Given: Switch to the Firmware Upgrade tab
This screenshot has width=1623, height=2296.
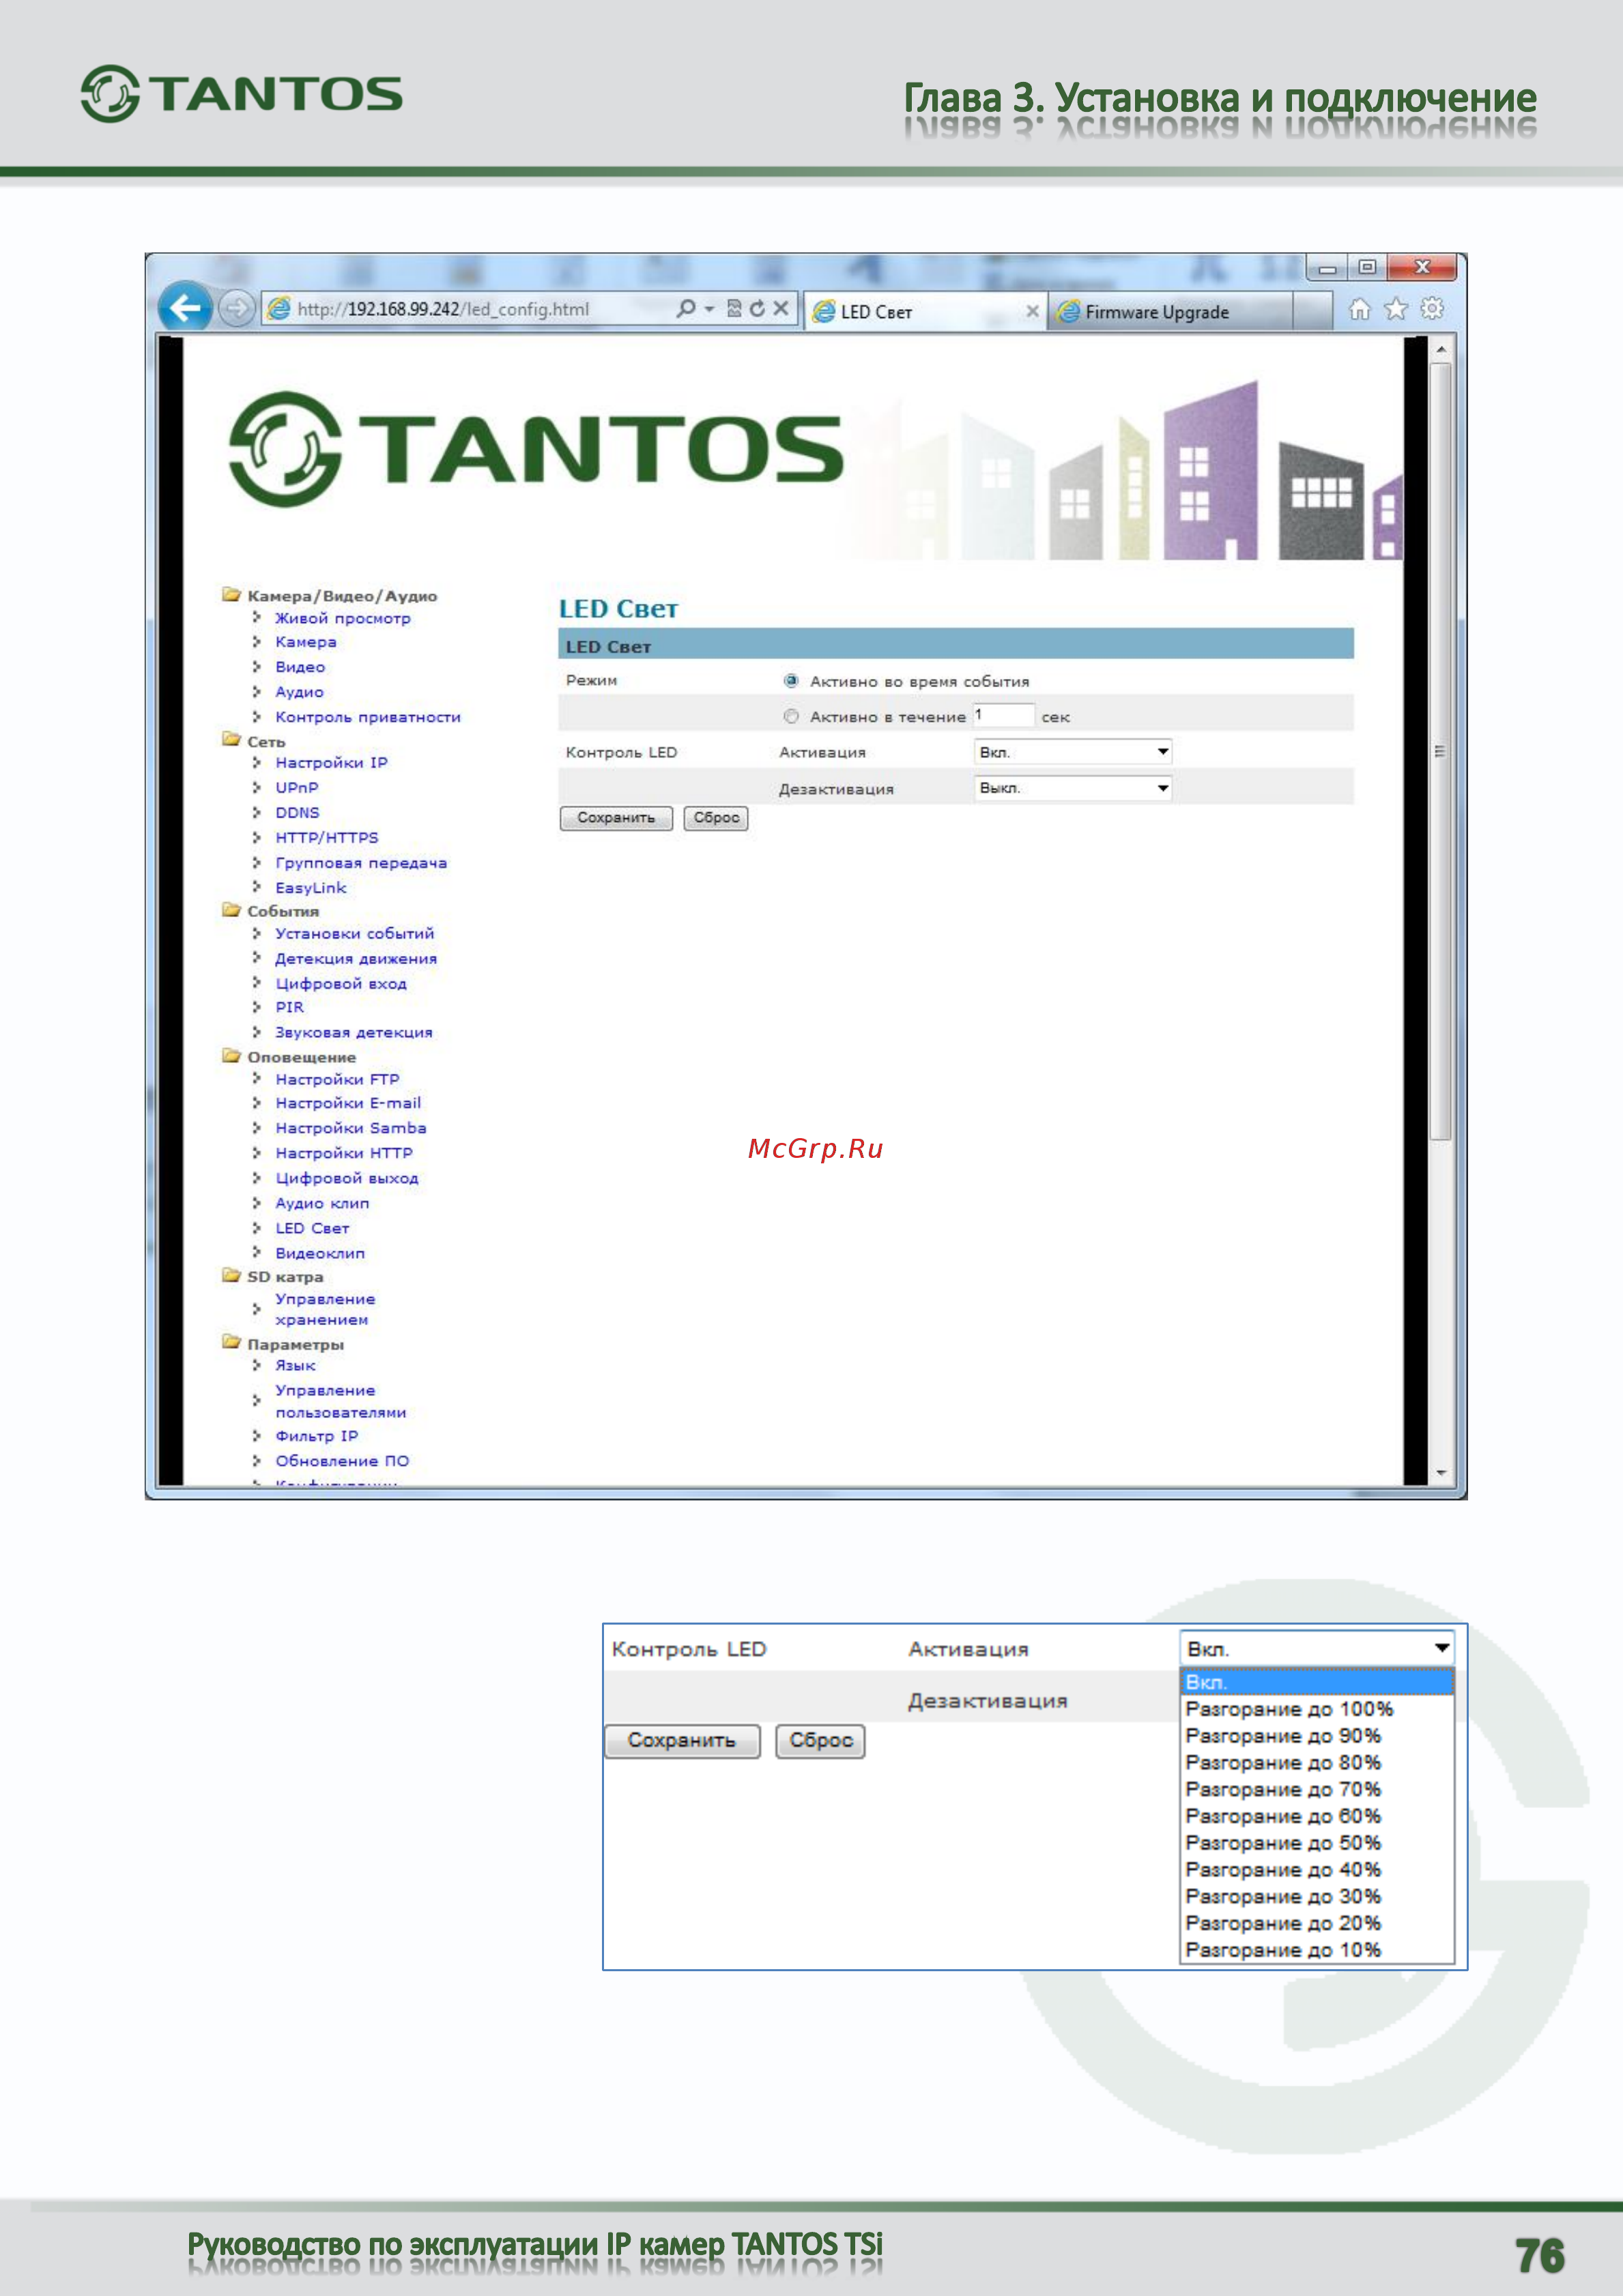Looking at the screenshot, I should point(1170,311).
